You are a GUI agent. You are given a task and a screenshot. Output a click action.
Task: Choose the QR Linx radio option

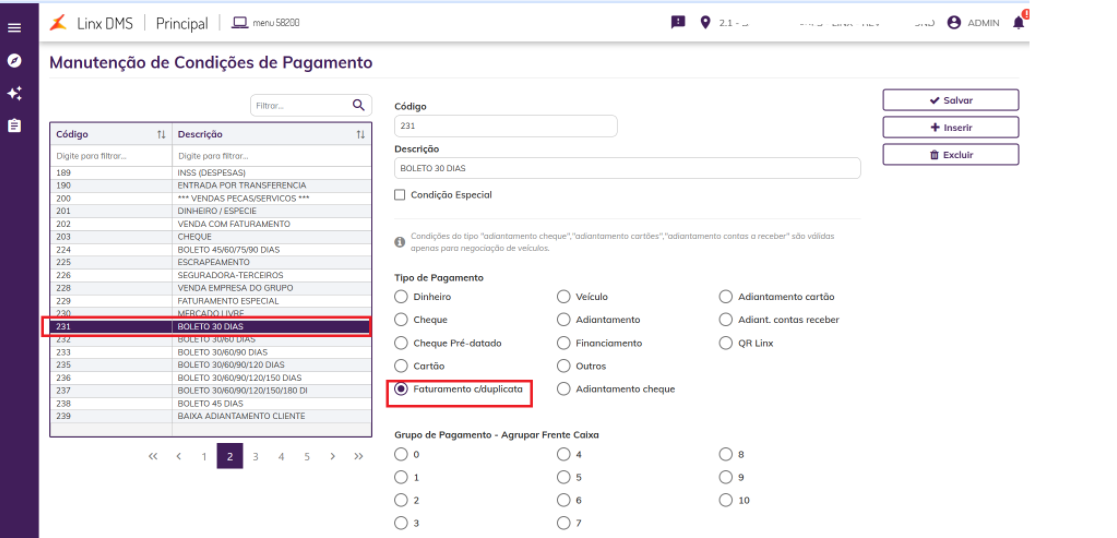tap(726, 343)
